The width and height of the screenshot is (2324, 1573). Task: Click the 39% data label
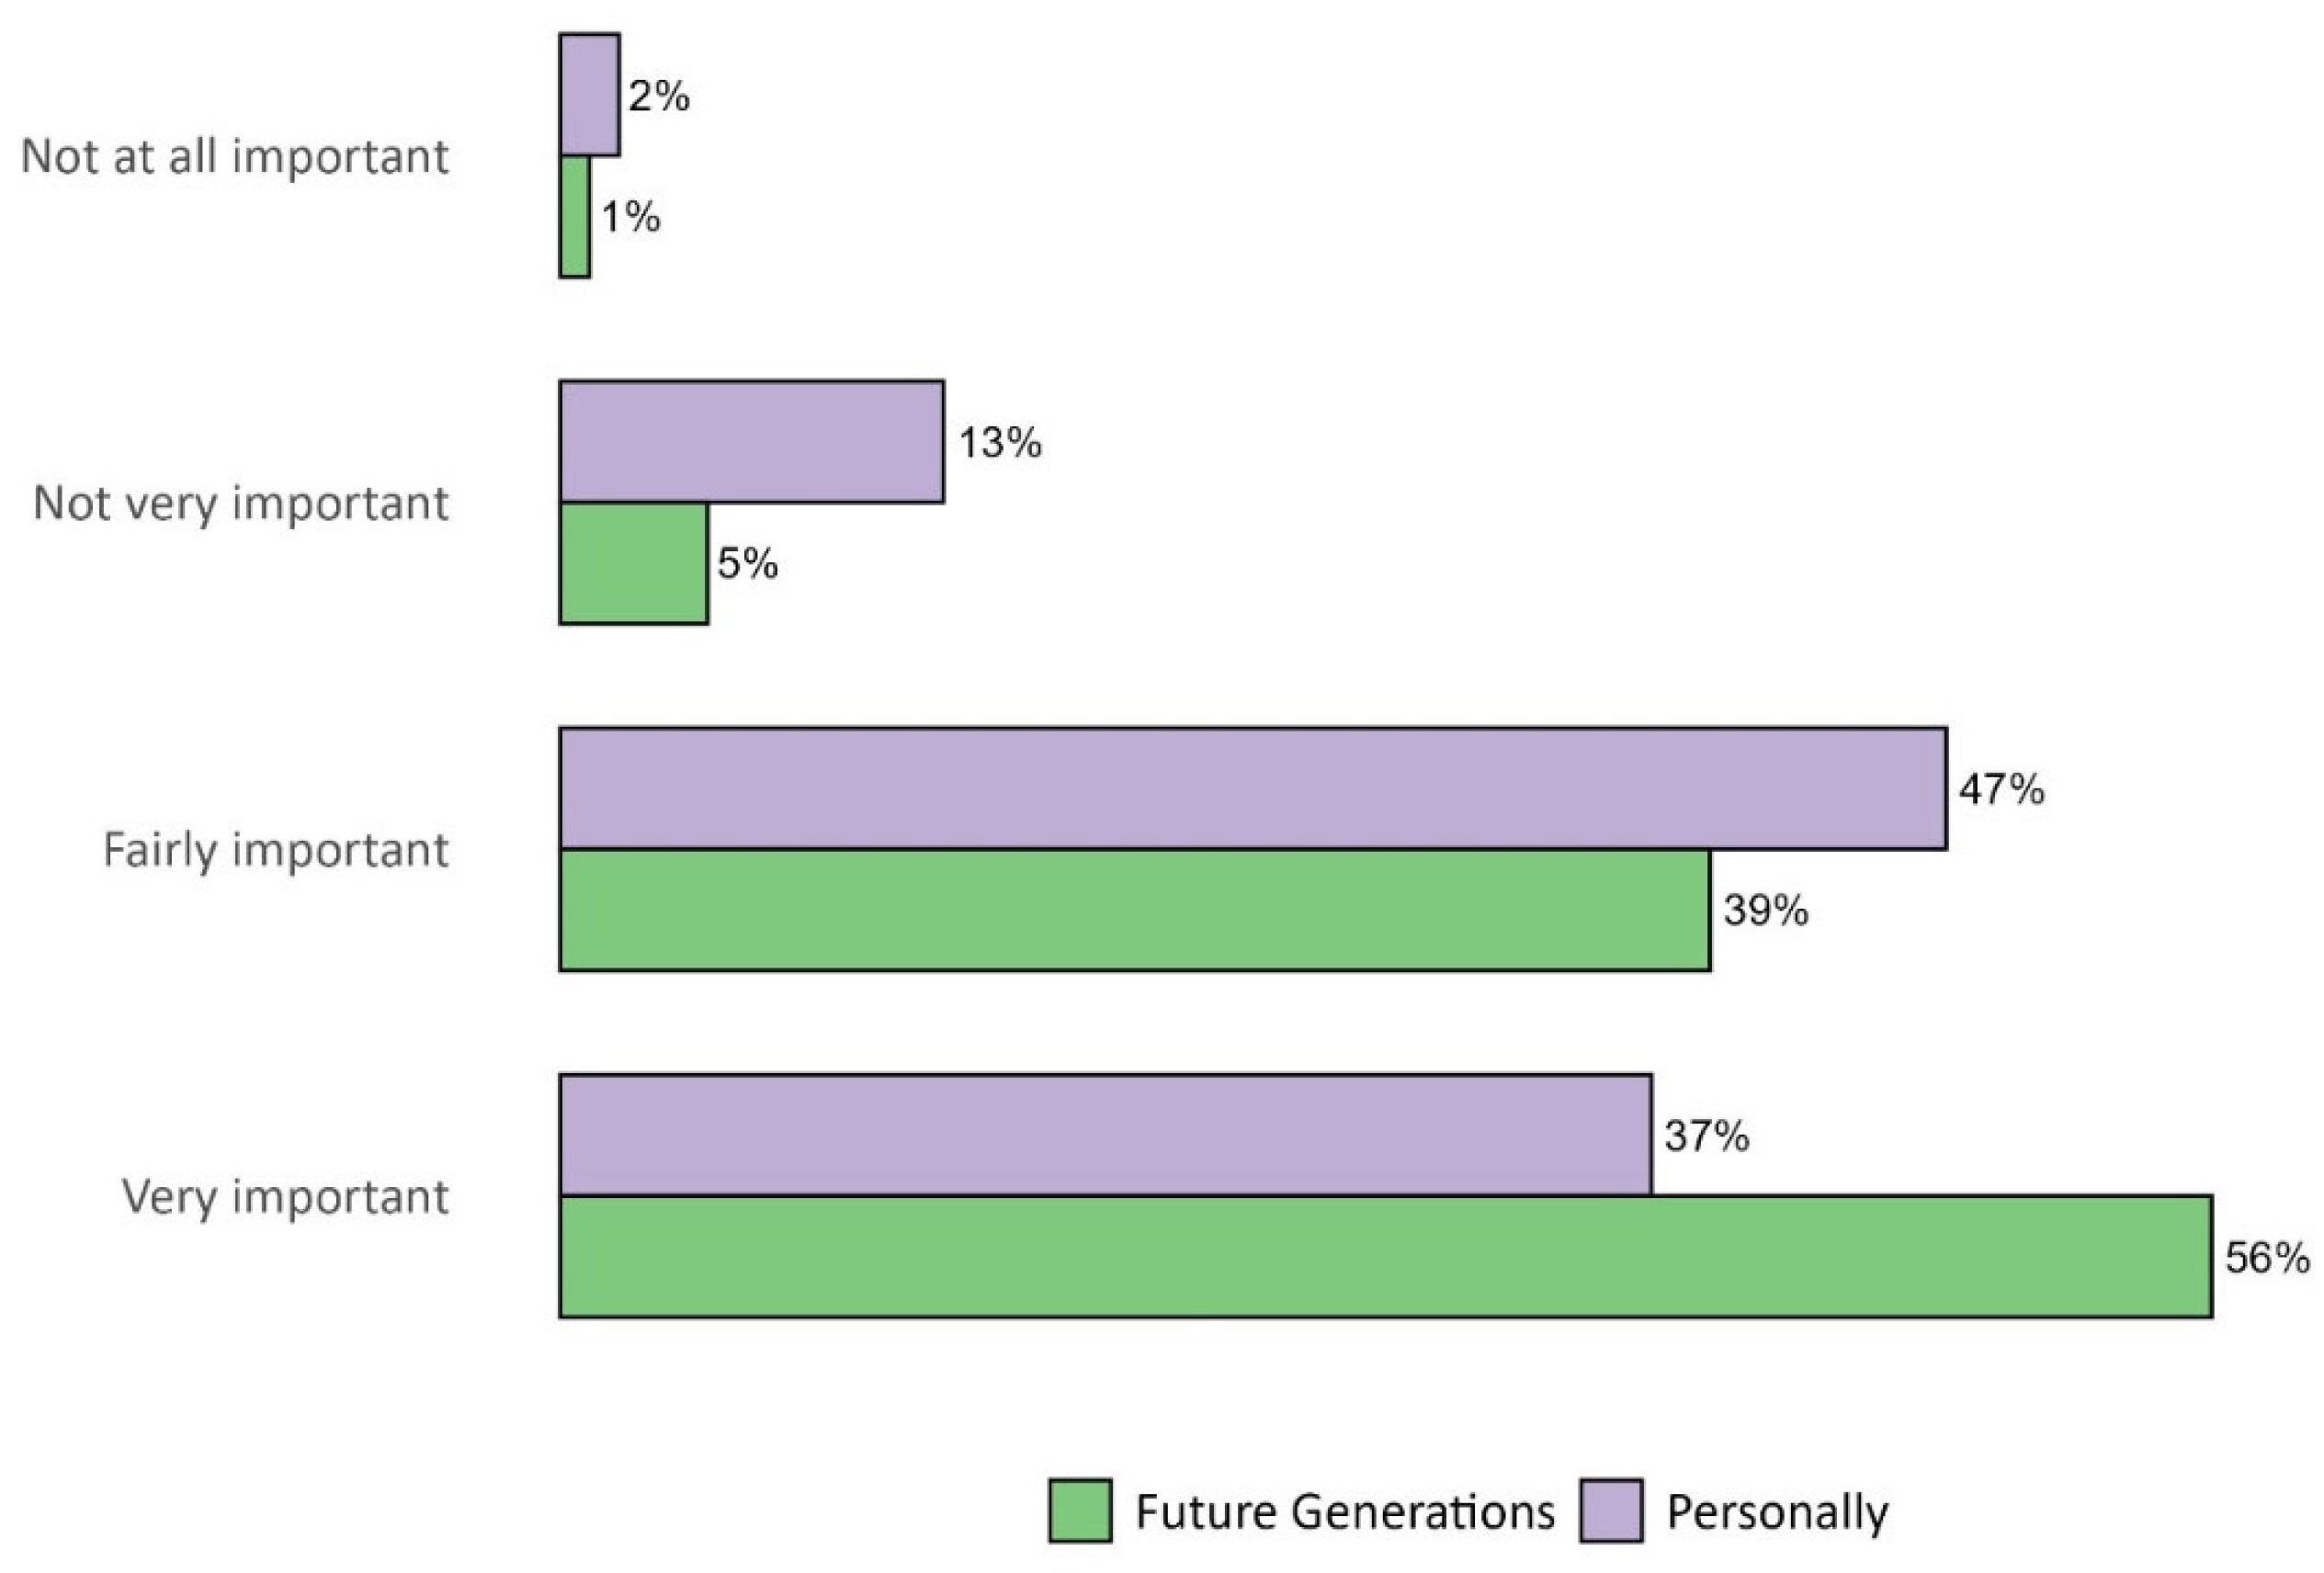point(1765,911)
